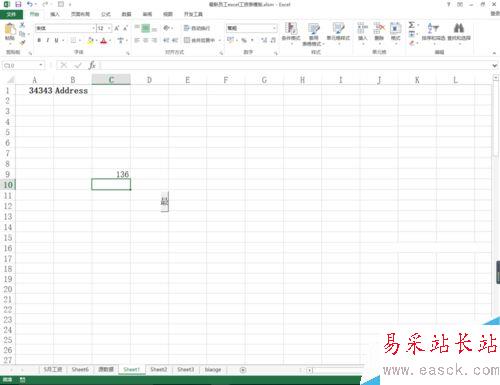Open the Font Color dropdown arrow

pyautogui.click(x=110, y=41)
